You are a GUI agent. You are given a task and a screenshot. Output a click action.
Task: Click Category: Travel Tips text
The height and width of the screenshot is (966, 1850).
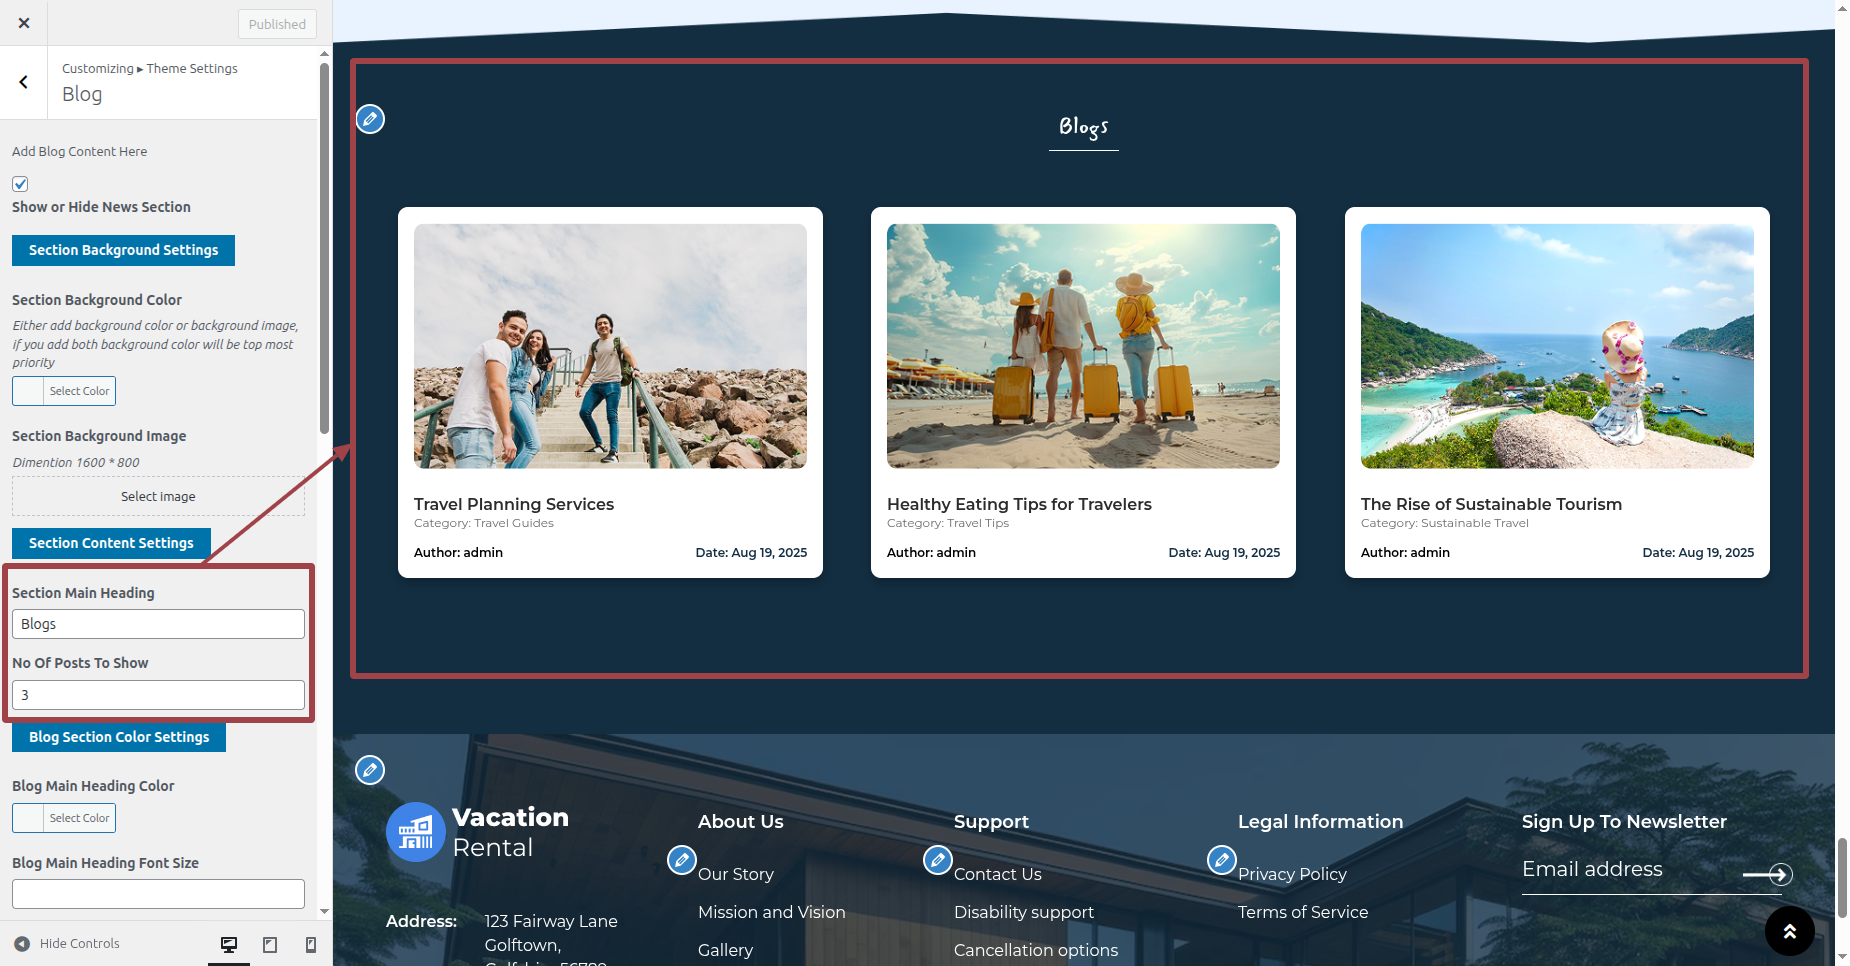(x=948, y=523)
